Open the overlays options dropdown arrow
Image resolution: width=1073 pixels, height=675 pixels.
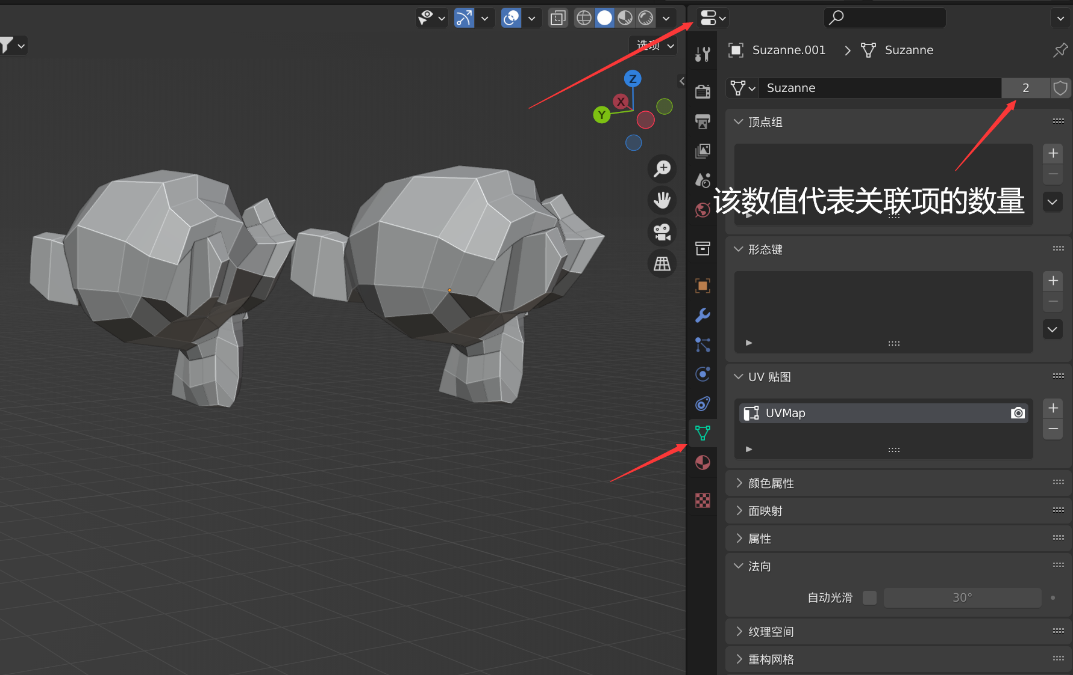[531, 18]
